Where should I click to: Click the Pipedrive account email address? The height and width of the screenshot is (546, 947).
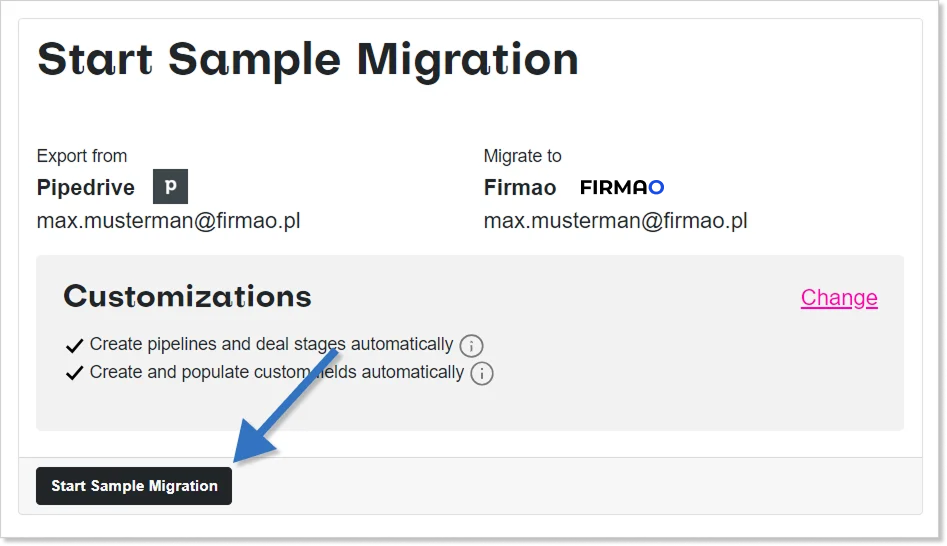coord(168,221)
